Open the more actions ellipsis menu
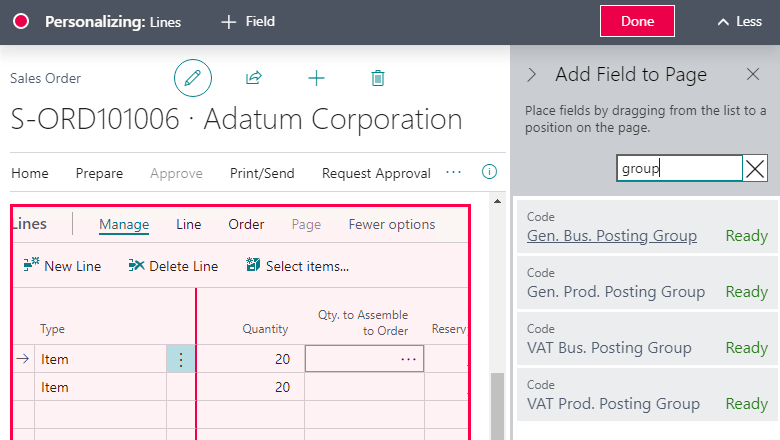 pyautogui.click(x=454, y=172)
